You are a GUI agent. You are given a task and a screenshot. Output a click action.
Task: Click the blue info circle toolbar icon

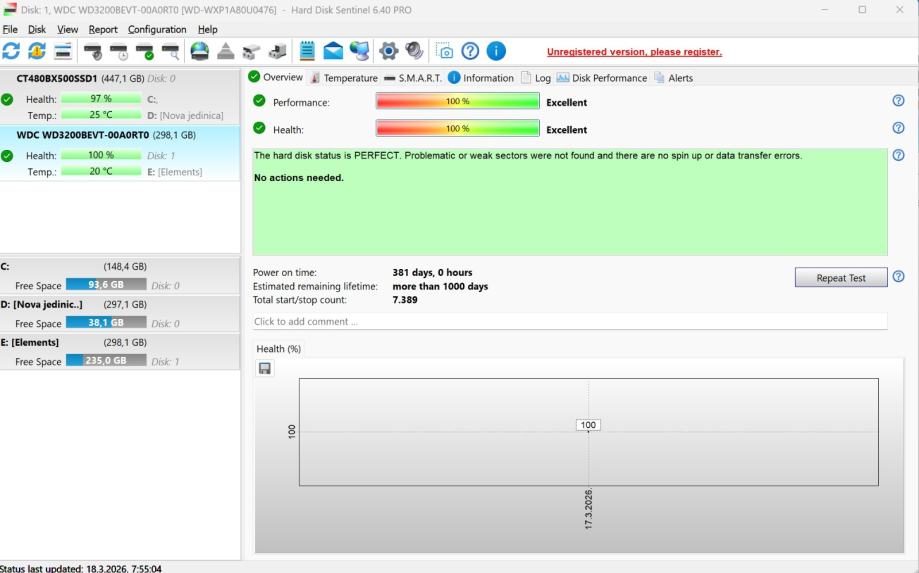(496, 51)
